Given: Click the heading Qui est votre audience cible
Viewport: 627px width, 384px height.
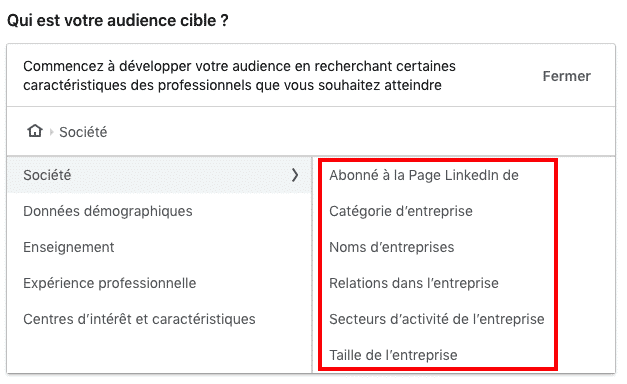Looking at the screenshot, I should (118, 20).
